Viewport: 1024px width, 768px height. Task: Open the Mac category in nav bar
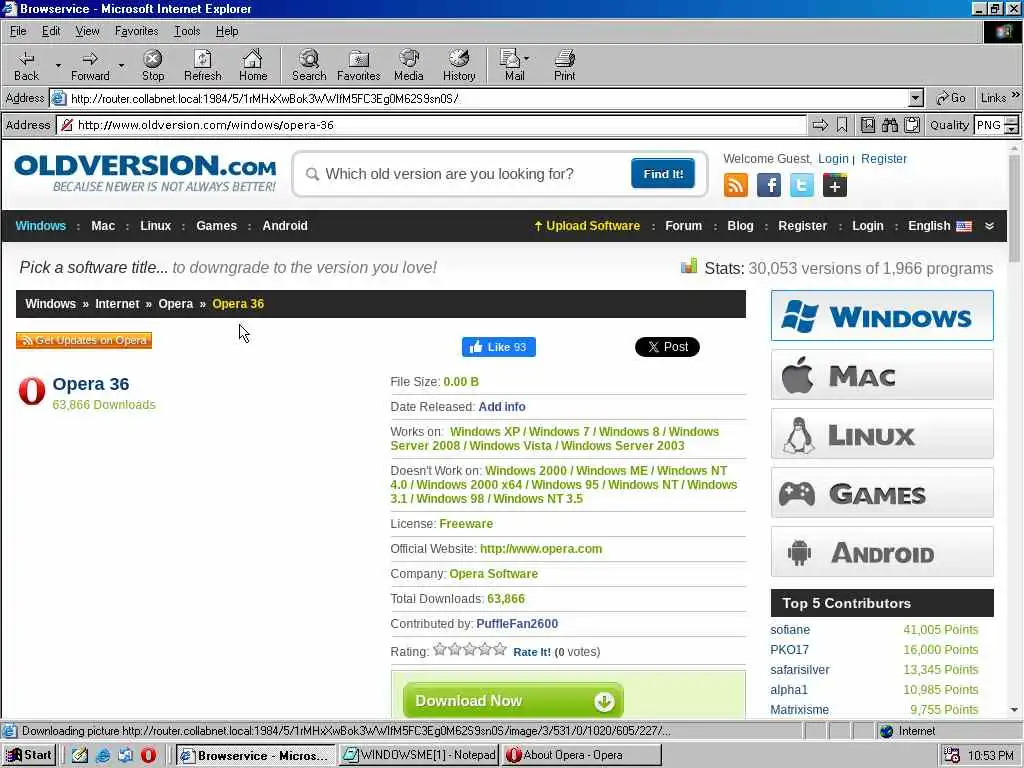103,226
